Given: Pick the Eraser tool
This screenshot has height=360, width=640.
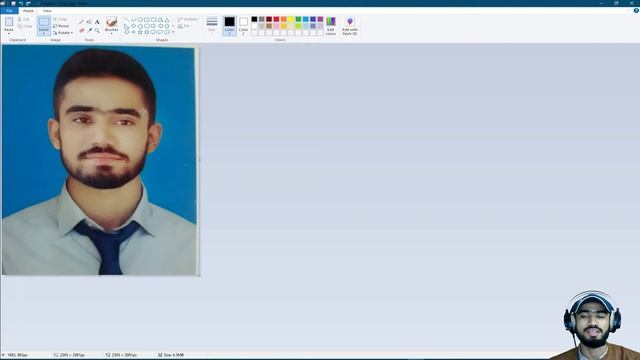Looking at the screenshot, I should tap(81, 30).
